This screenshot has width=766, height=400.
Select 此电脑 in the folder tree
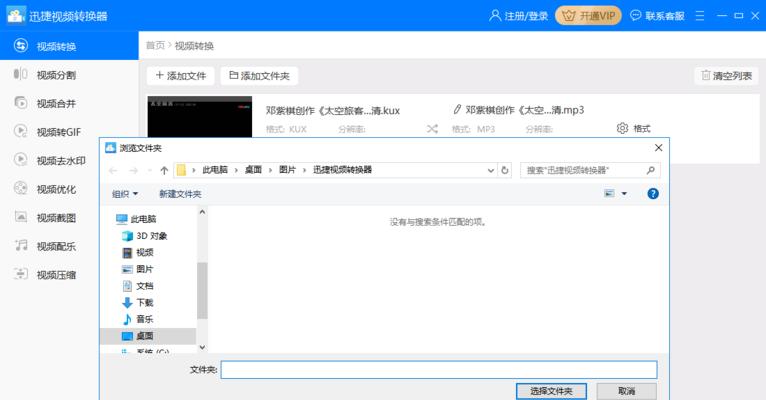tap(136, 219)
